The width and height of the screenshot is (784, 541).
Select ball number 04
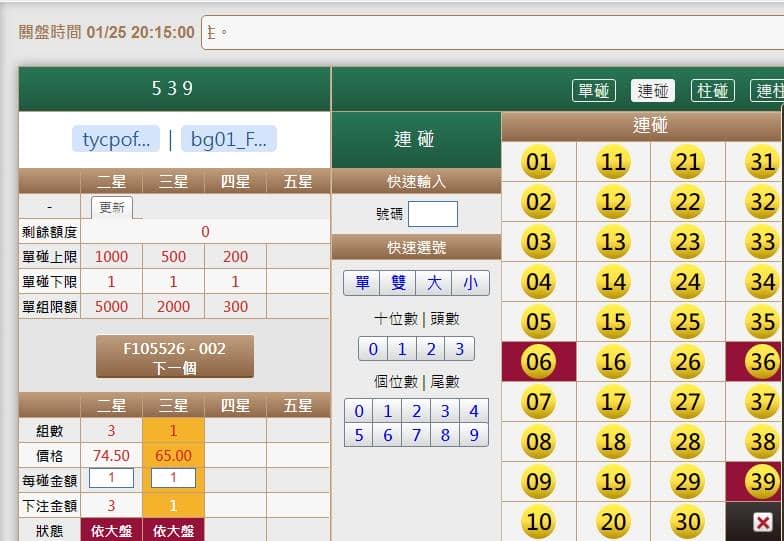pos(538,282)
